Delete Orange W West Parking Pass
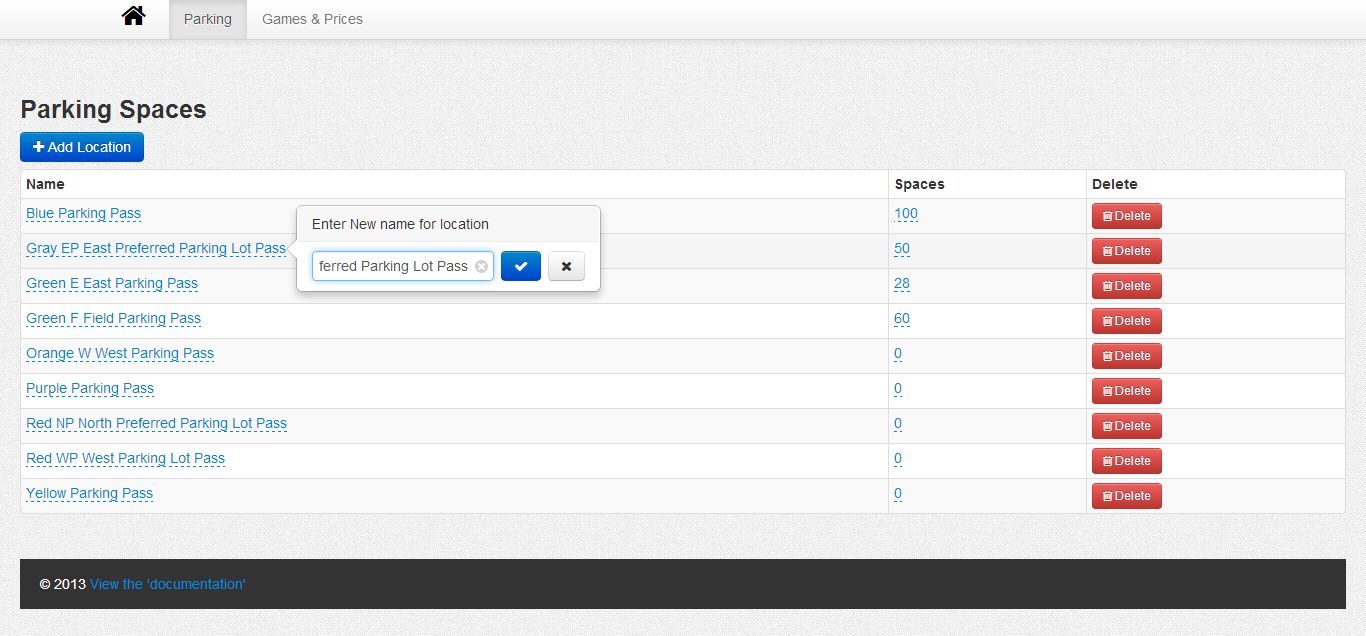1366x636 pixels. tap(1126, 356)
